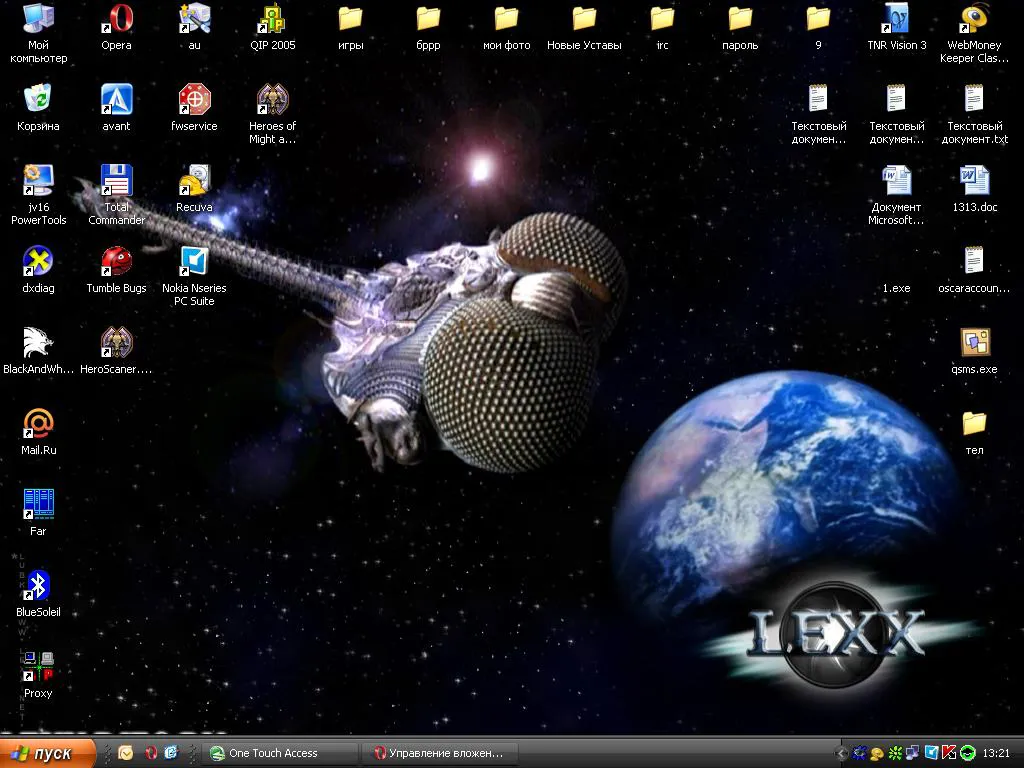
Task: Open the Heroes of Might shortcut
Action: click(x=273, y=114)
